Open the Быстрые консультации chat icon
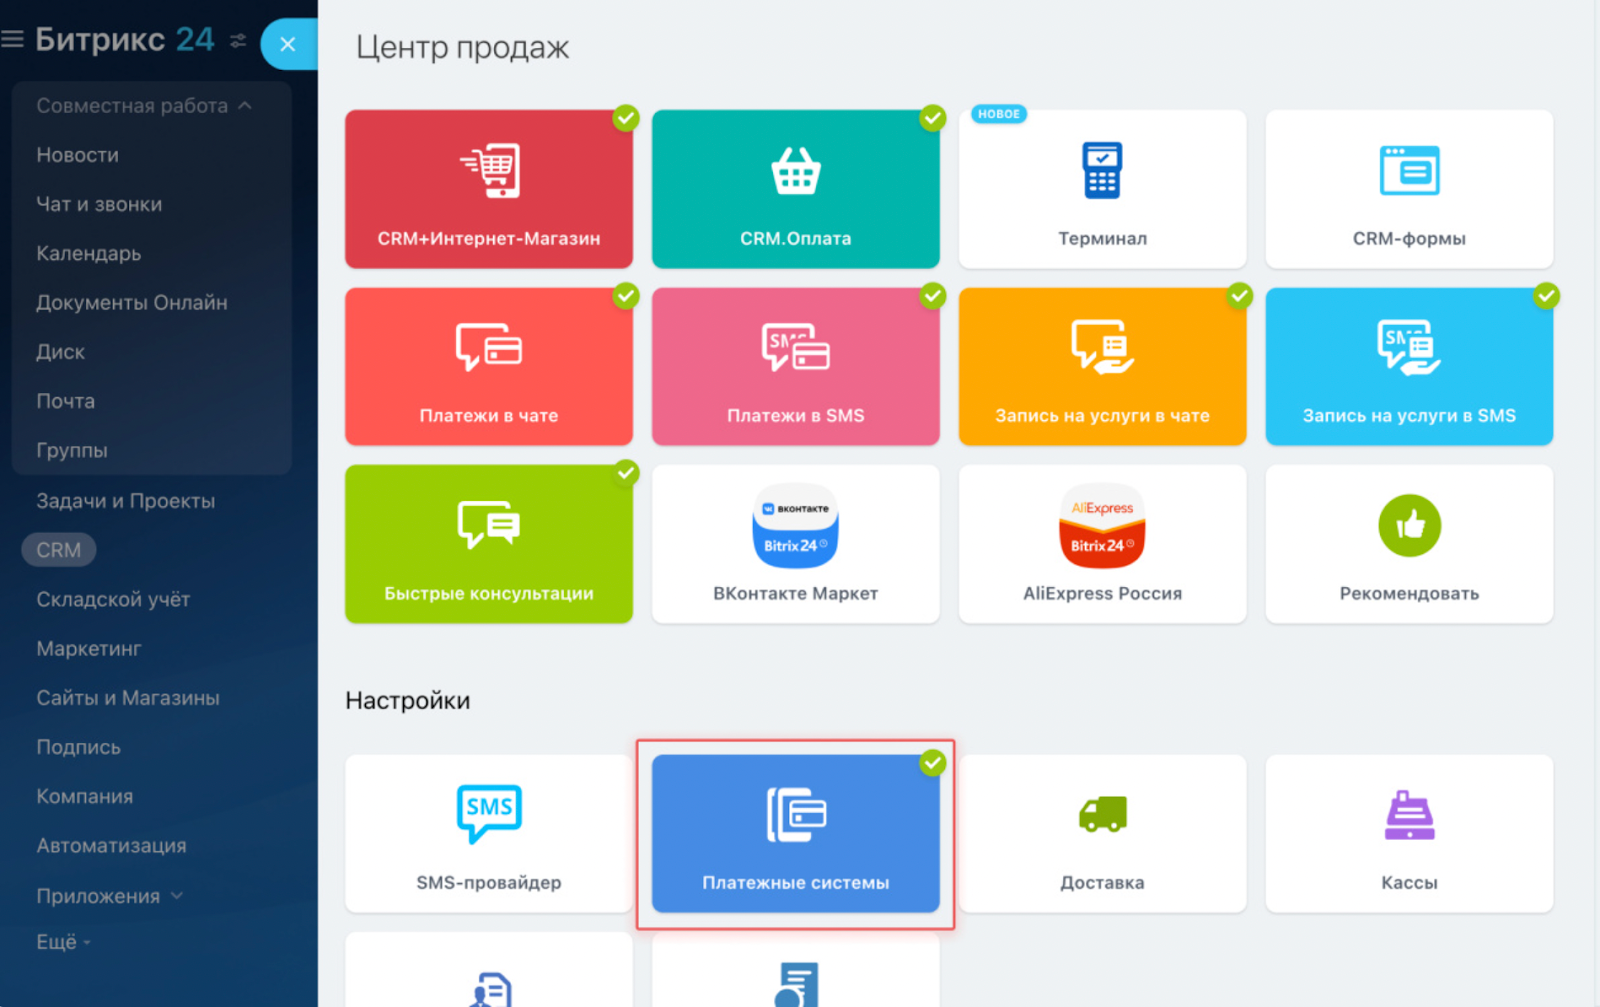 489,524
